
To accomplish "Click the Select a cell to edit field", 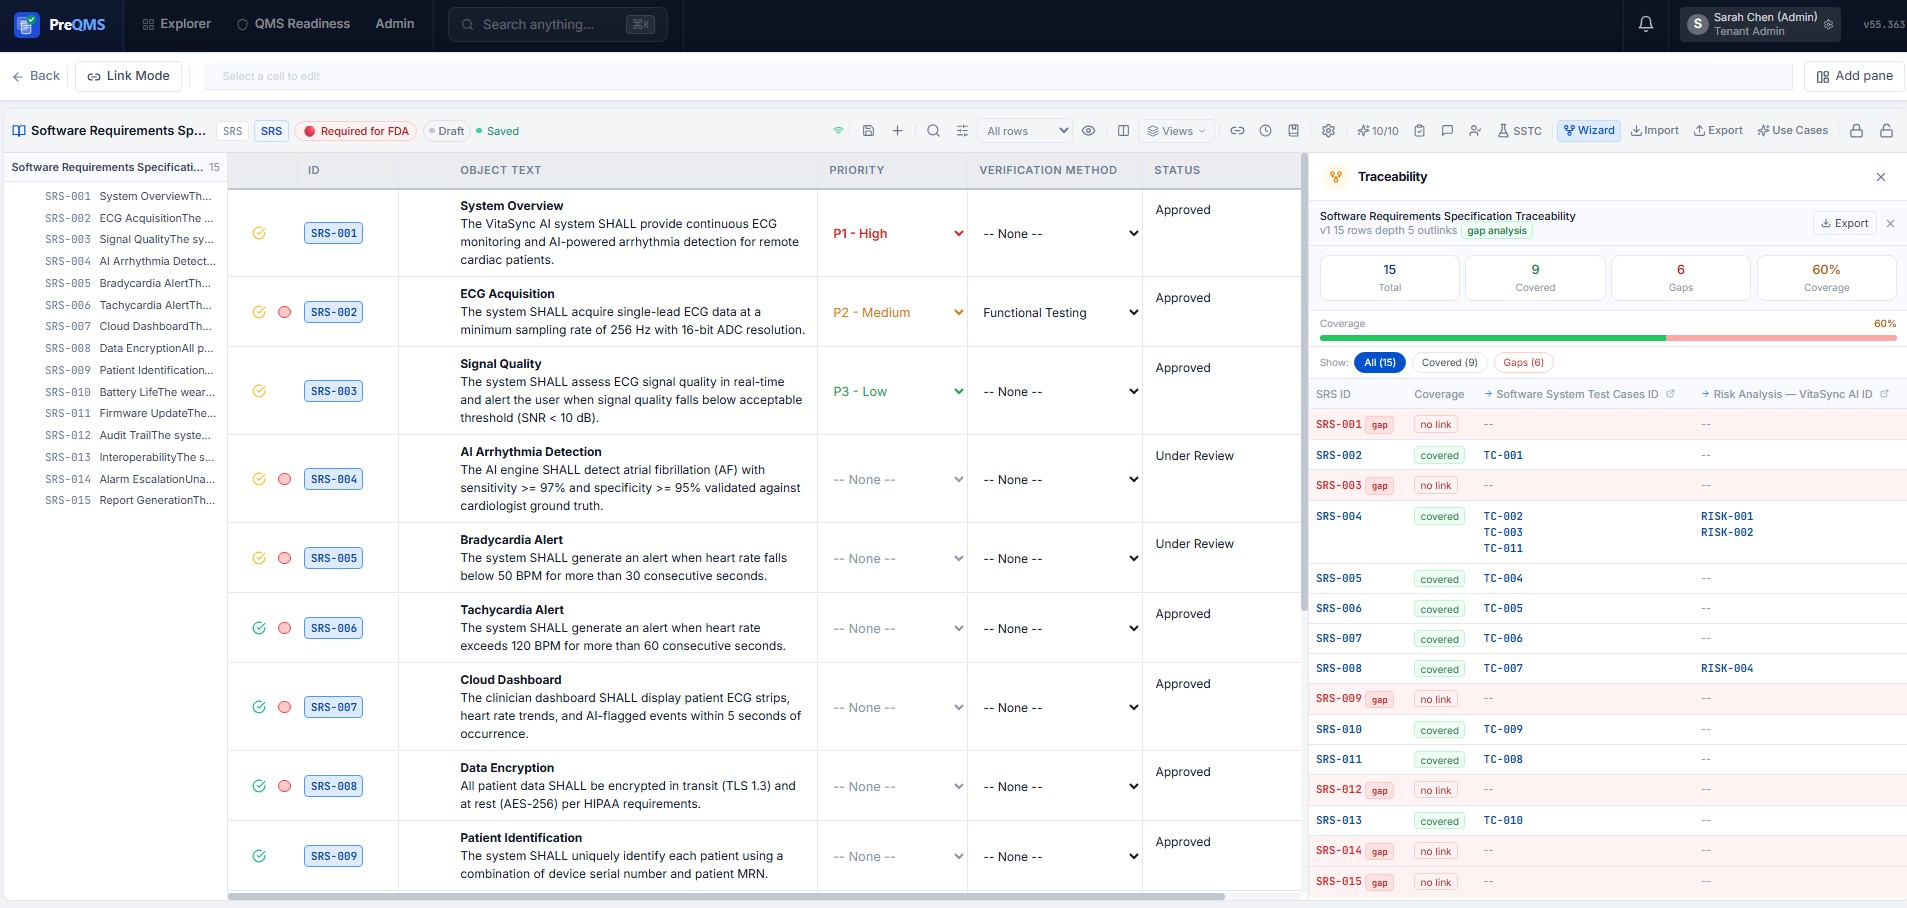I will tap(998, 76).
